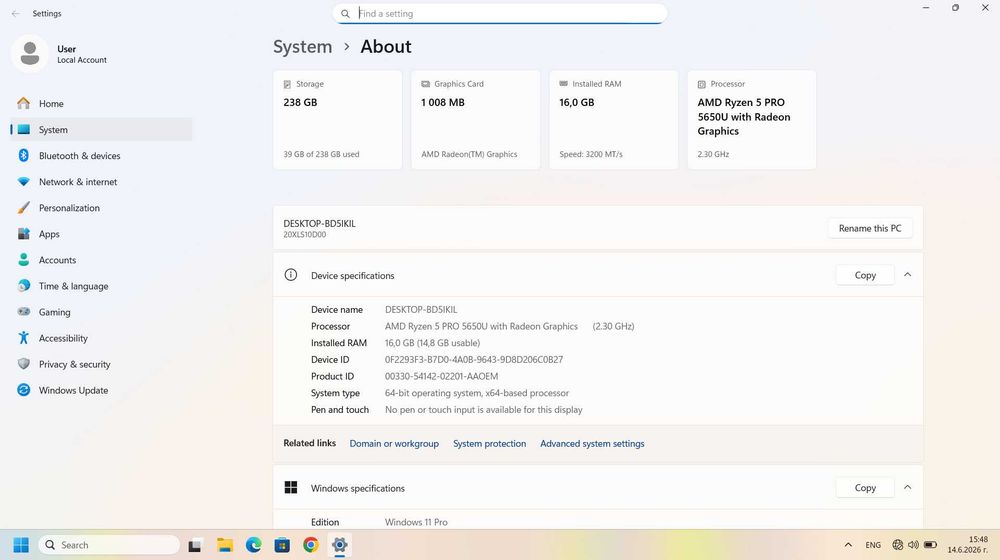The width and height of the screenshot is (1000, 560).
Task: Click System in the breadcrumb
Action: click(303, 47)
